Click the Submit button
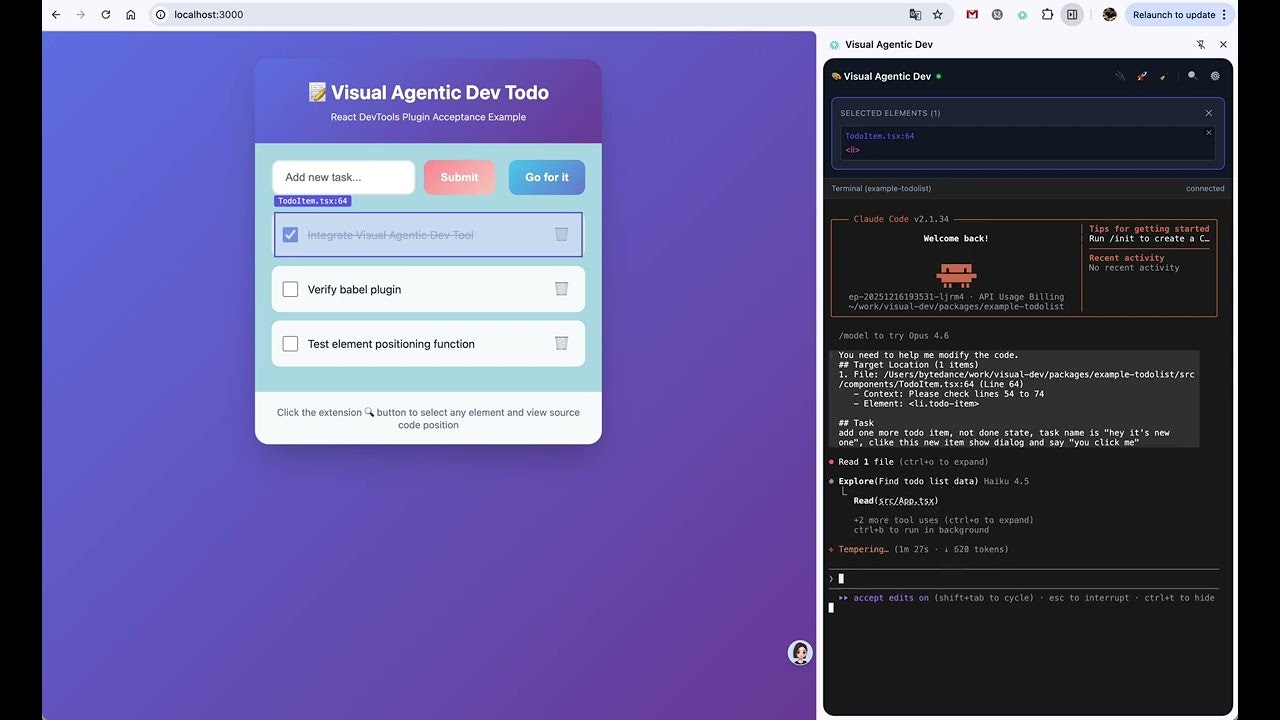 pyautogui.click(x=459, y=177)
